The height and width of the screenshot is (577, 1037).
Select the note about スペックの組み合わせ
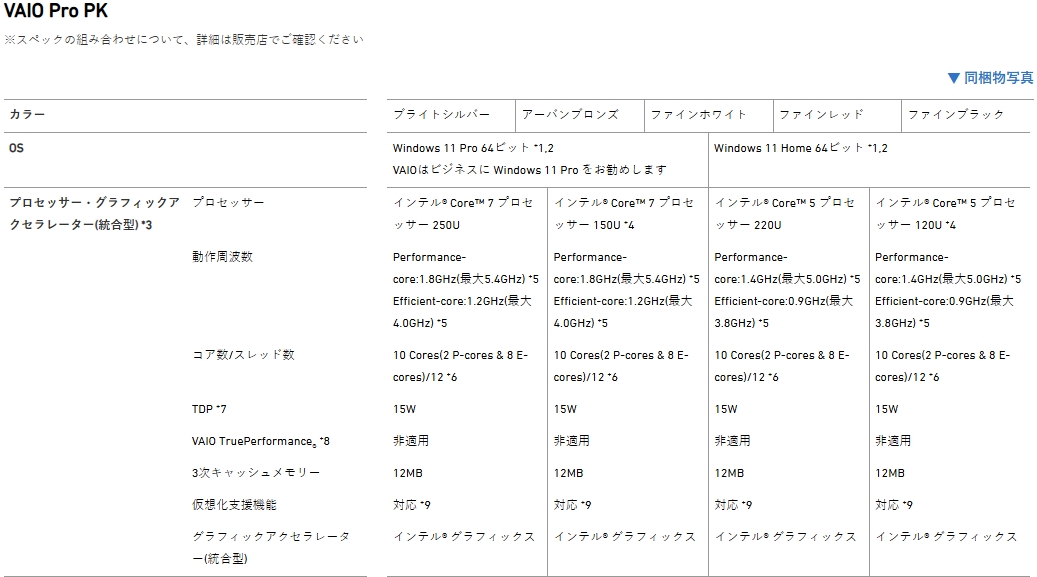(x=184, y=40)
